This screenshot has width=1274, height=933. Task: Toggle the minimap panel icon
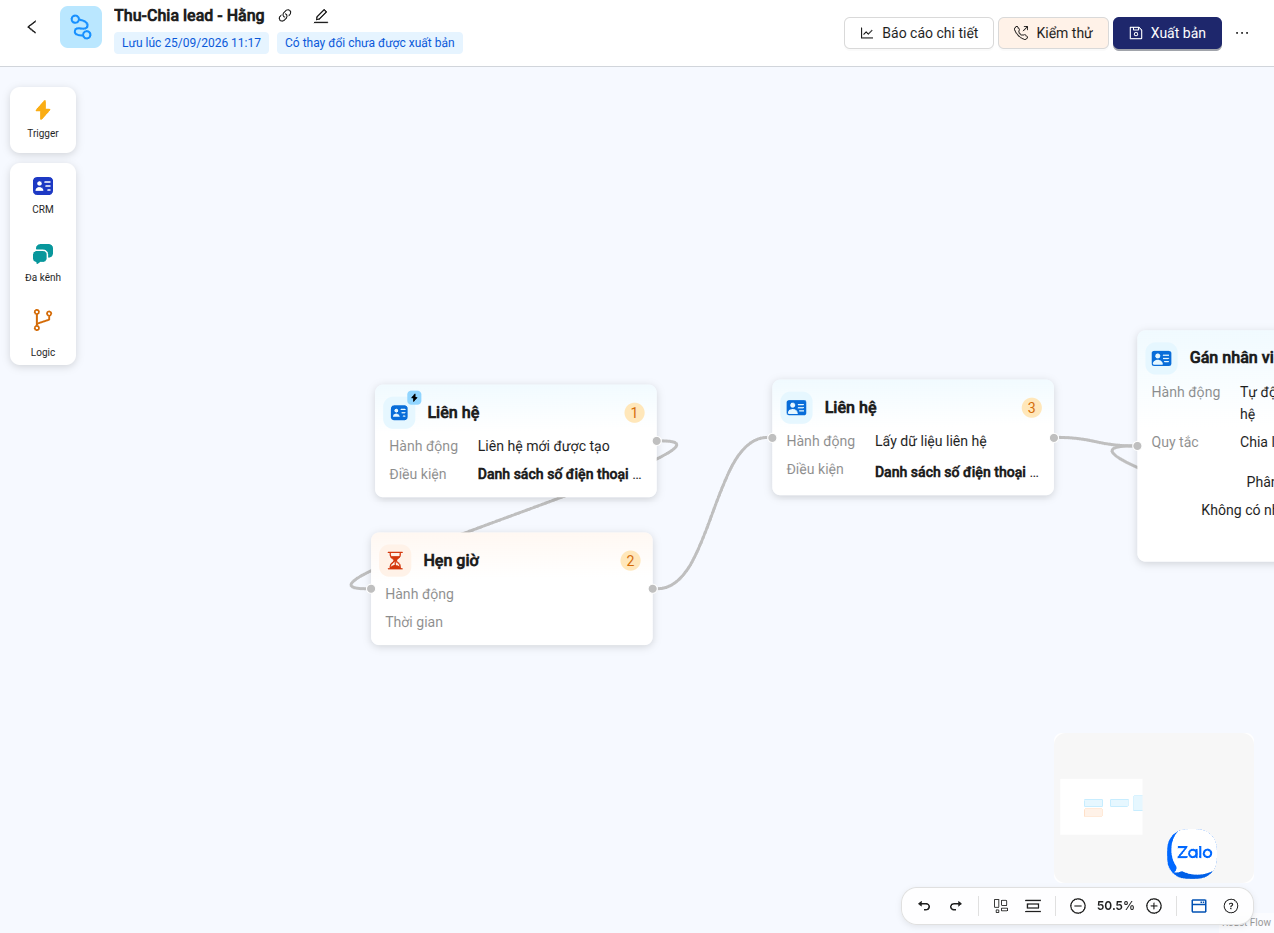pyautogui.click(x=1199, y=906)
